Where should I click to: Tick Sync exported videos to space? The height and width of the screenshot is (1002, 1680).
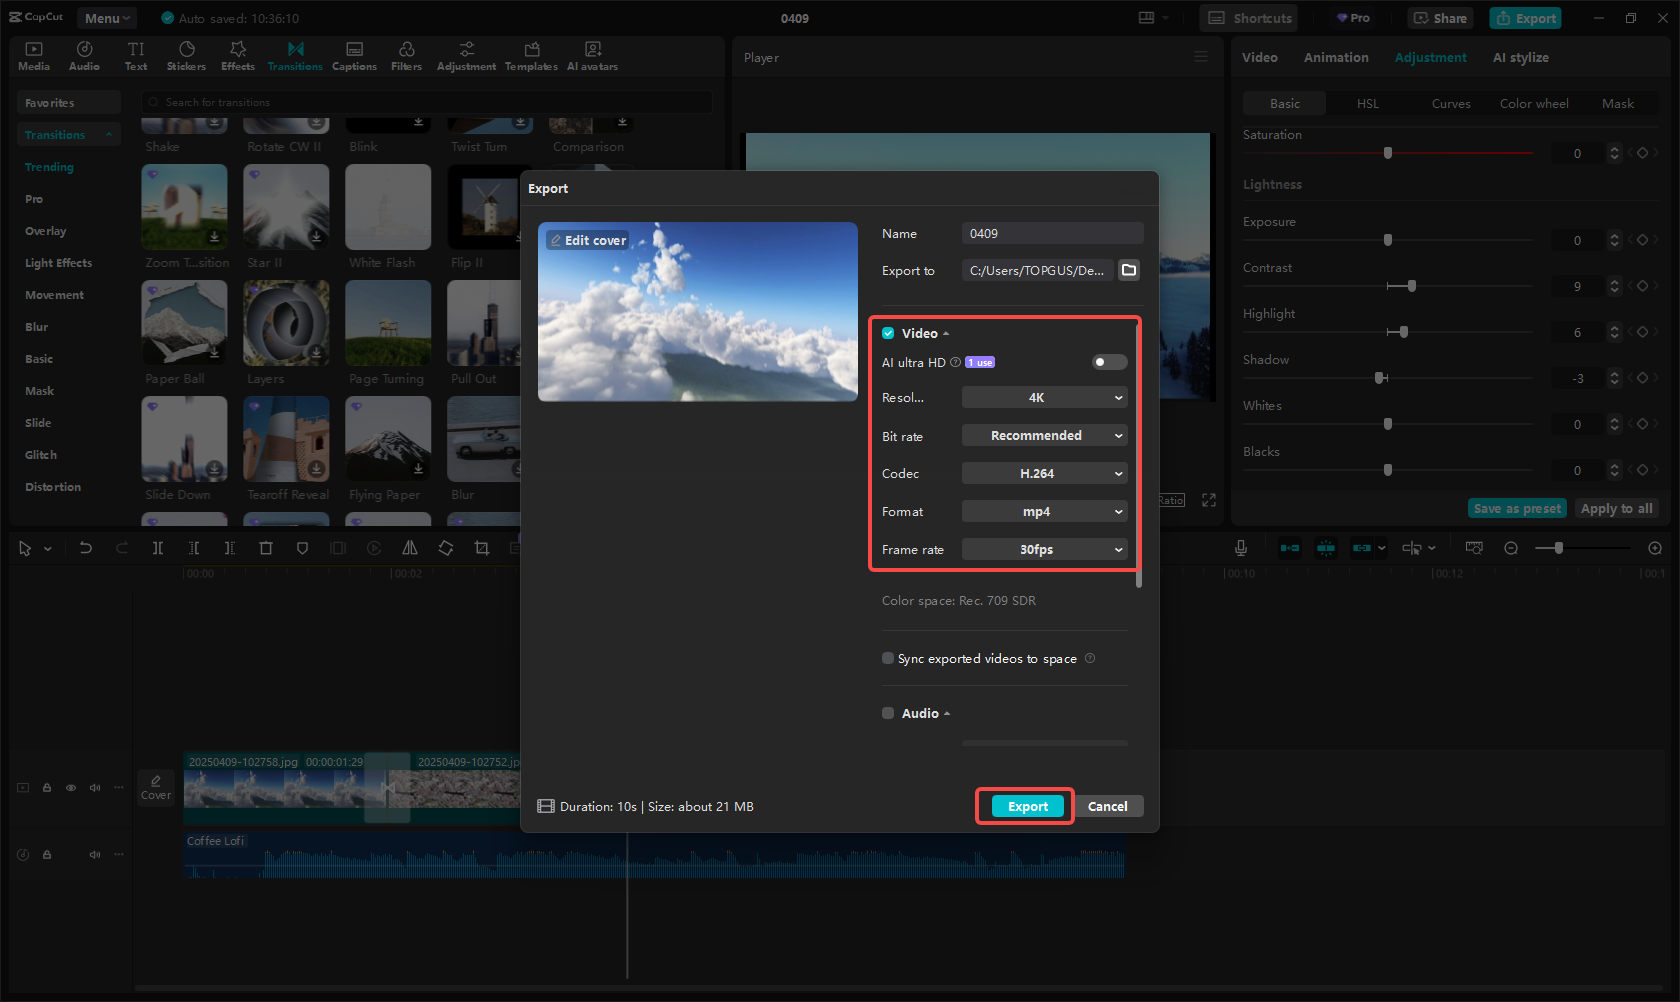(x=888, y=658)
